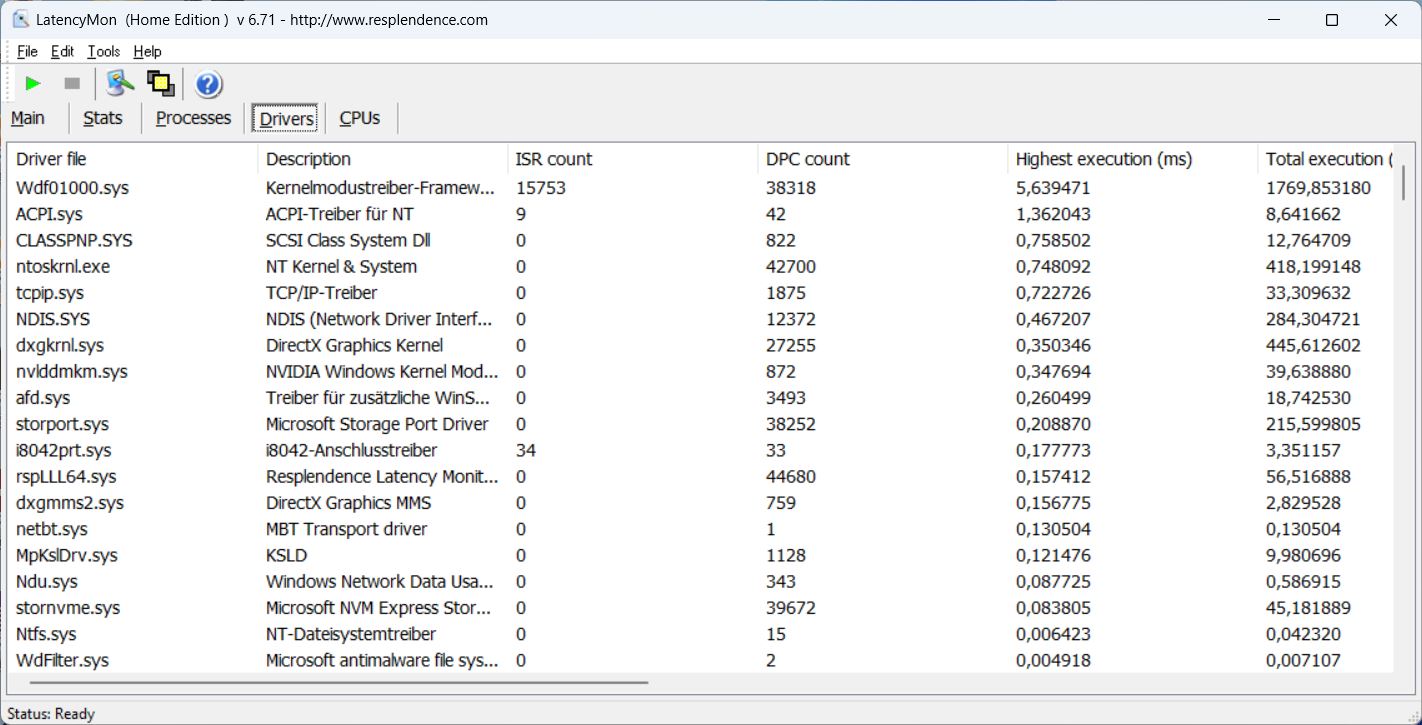Select the netbt.sys driver row
Viewport: 1422px width, 725px height.
tap(700, 529)
